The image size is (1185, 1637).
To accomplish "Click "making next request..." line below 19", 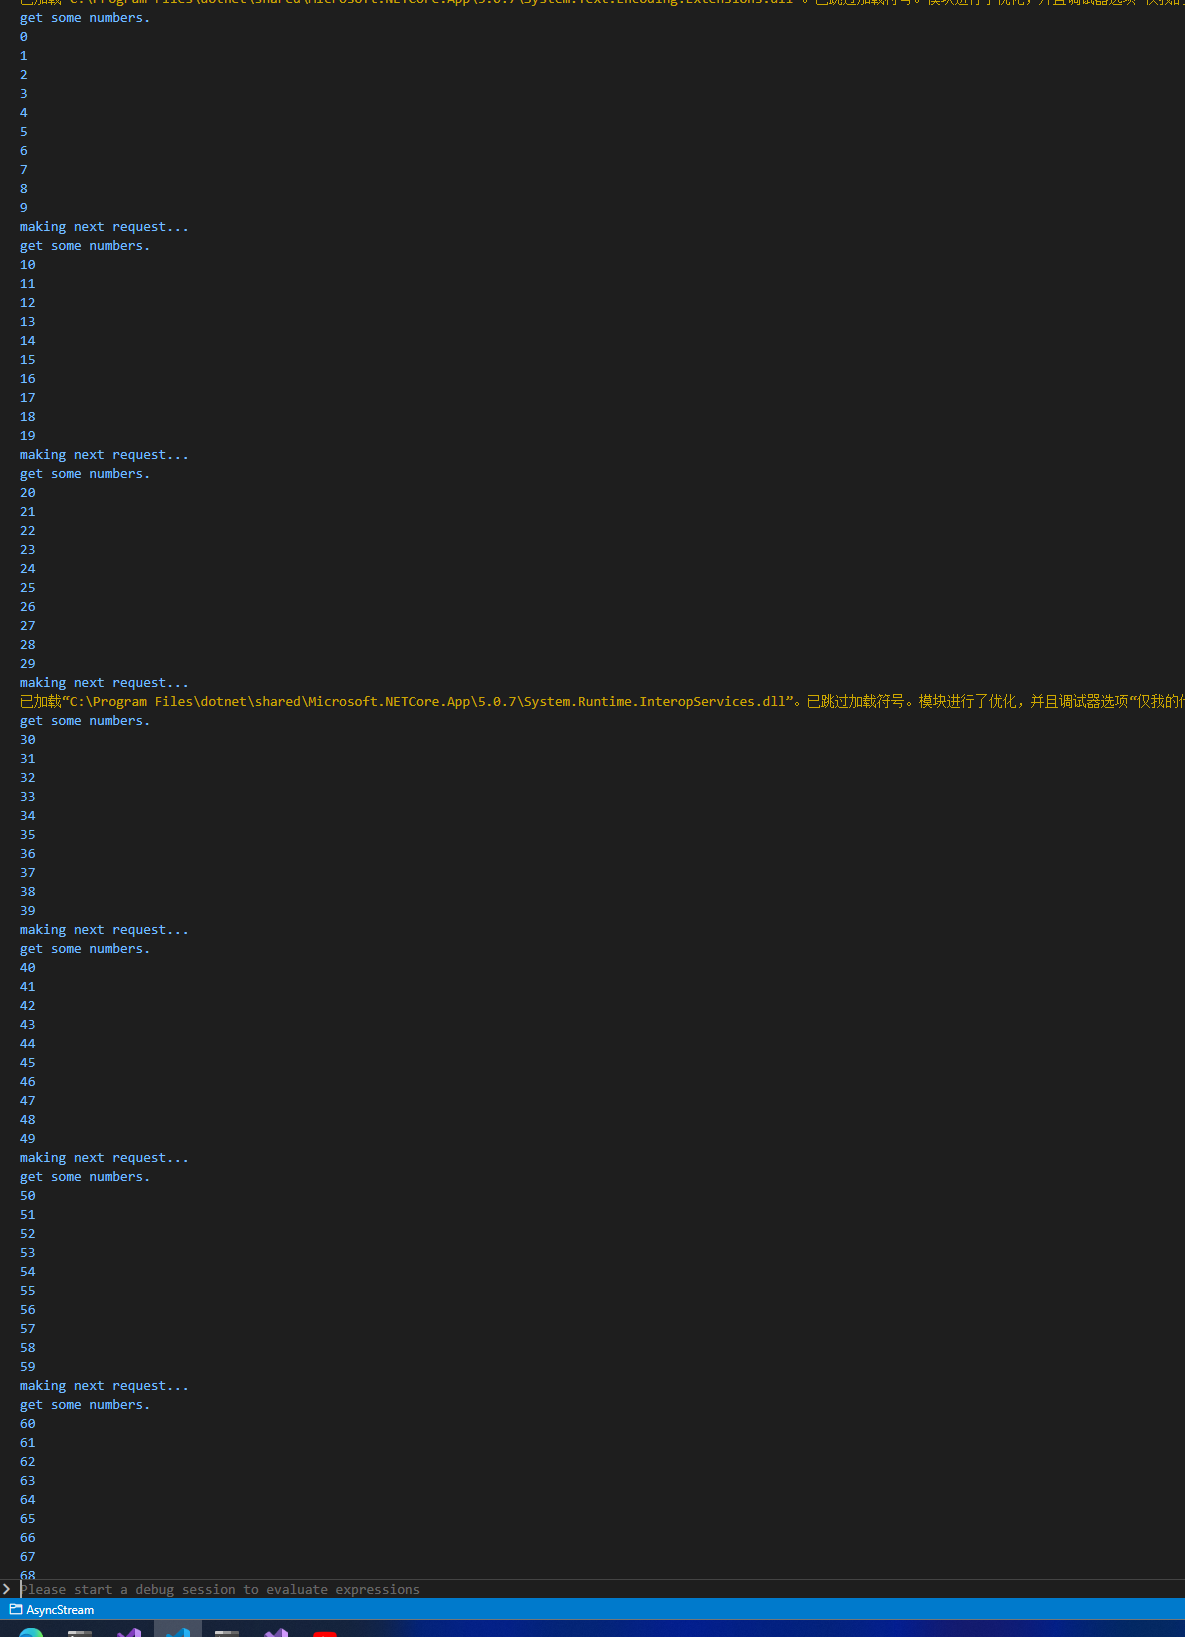I will [x=104, y=455].
